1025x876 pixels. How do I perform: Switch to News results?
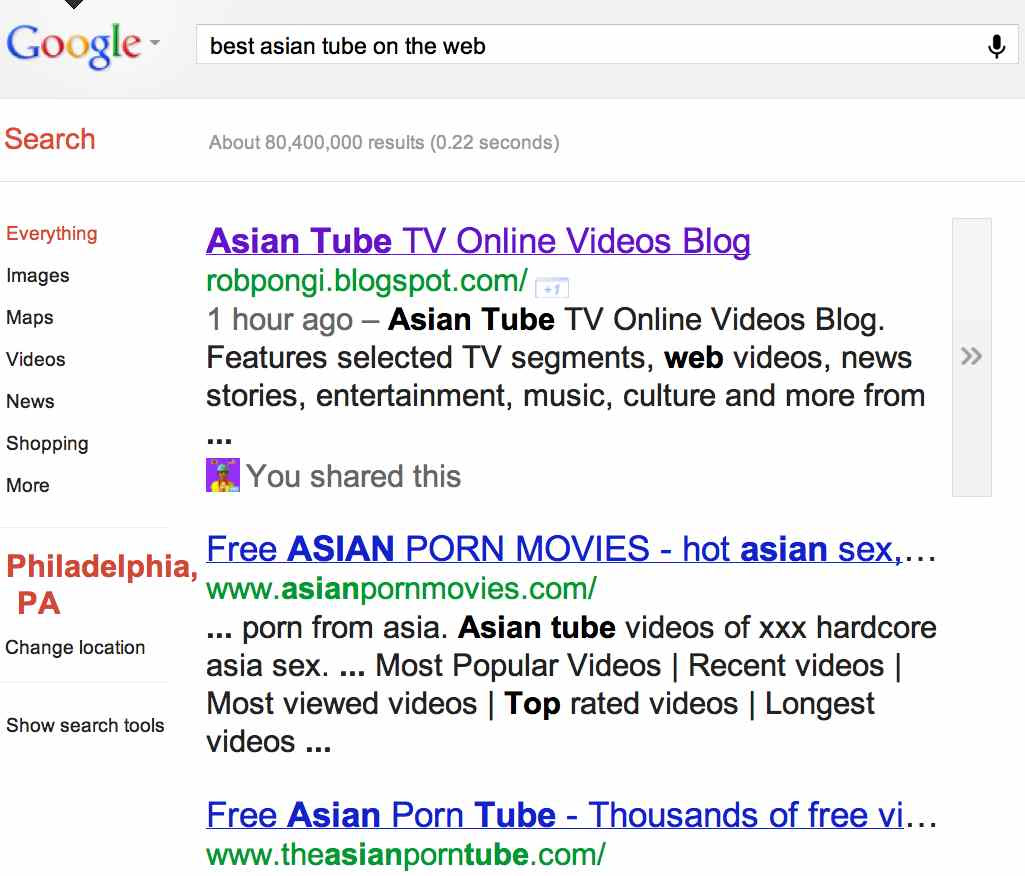(30, 401)
